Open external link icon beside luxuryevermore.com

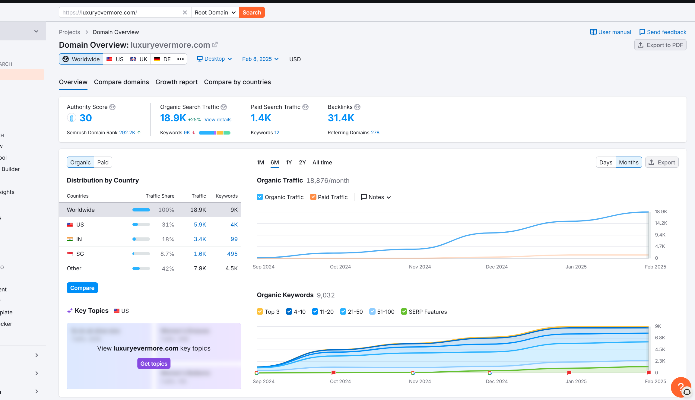(x=215, y=45)
